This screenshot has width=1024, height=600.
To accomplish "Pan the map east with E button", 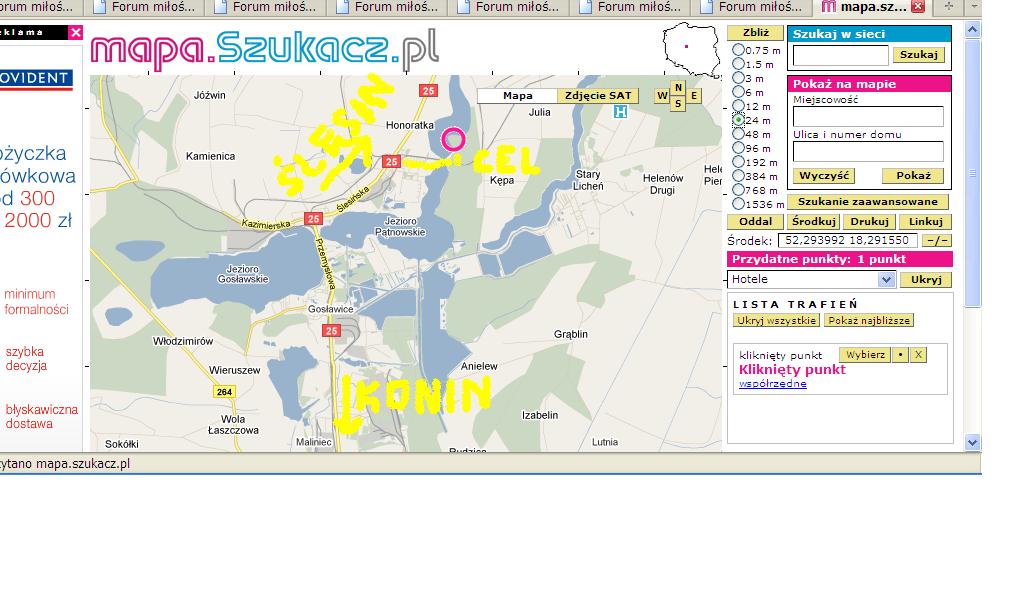I will pyautogui.click(x=694, y=96).
